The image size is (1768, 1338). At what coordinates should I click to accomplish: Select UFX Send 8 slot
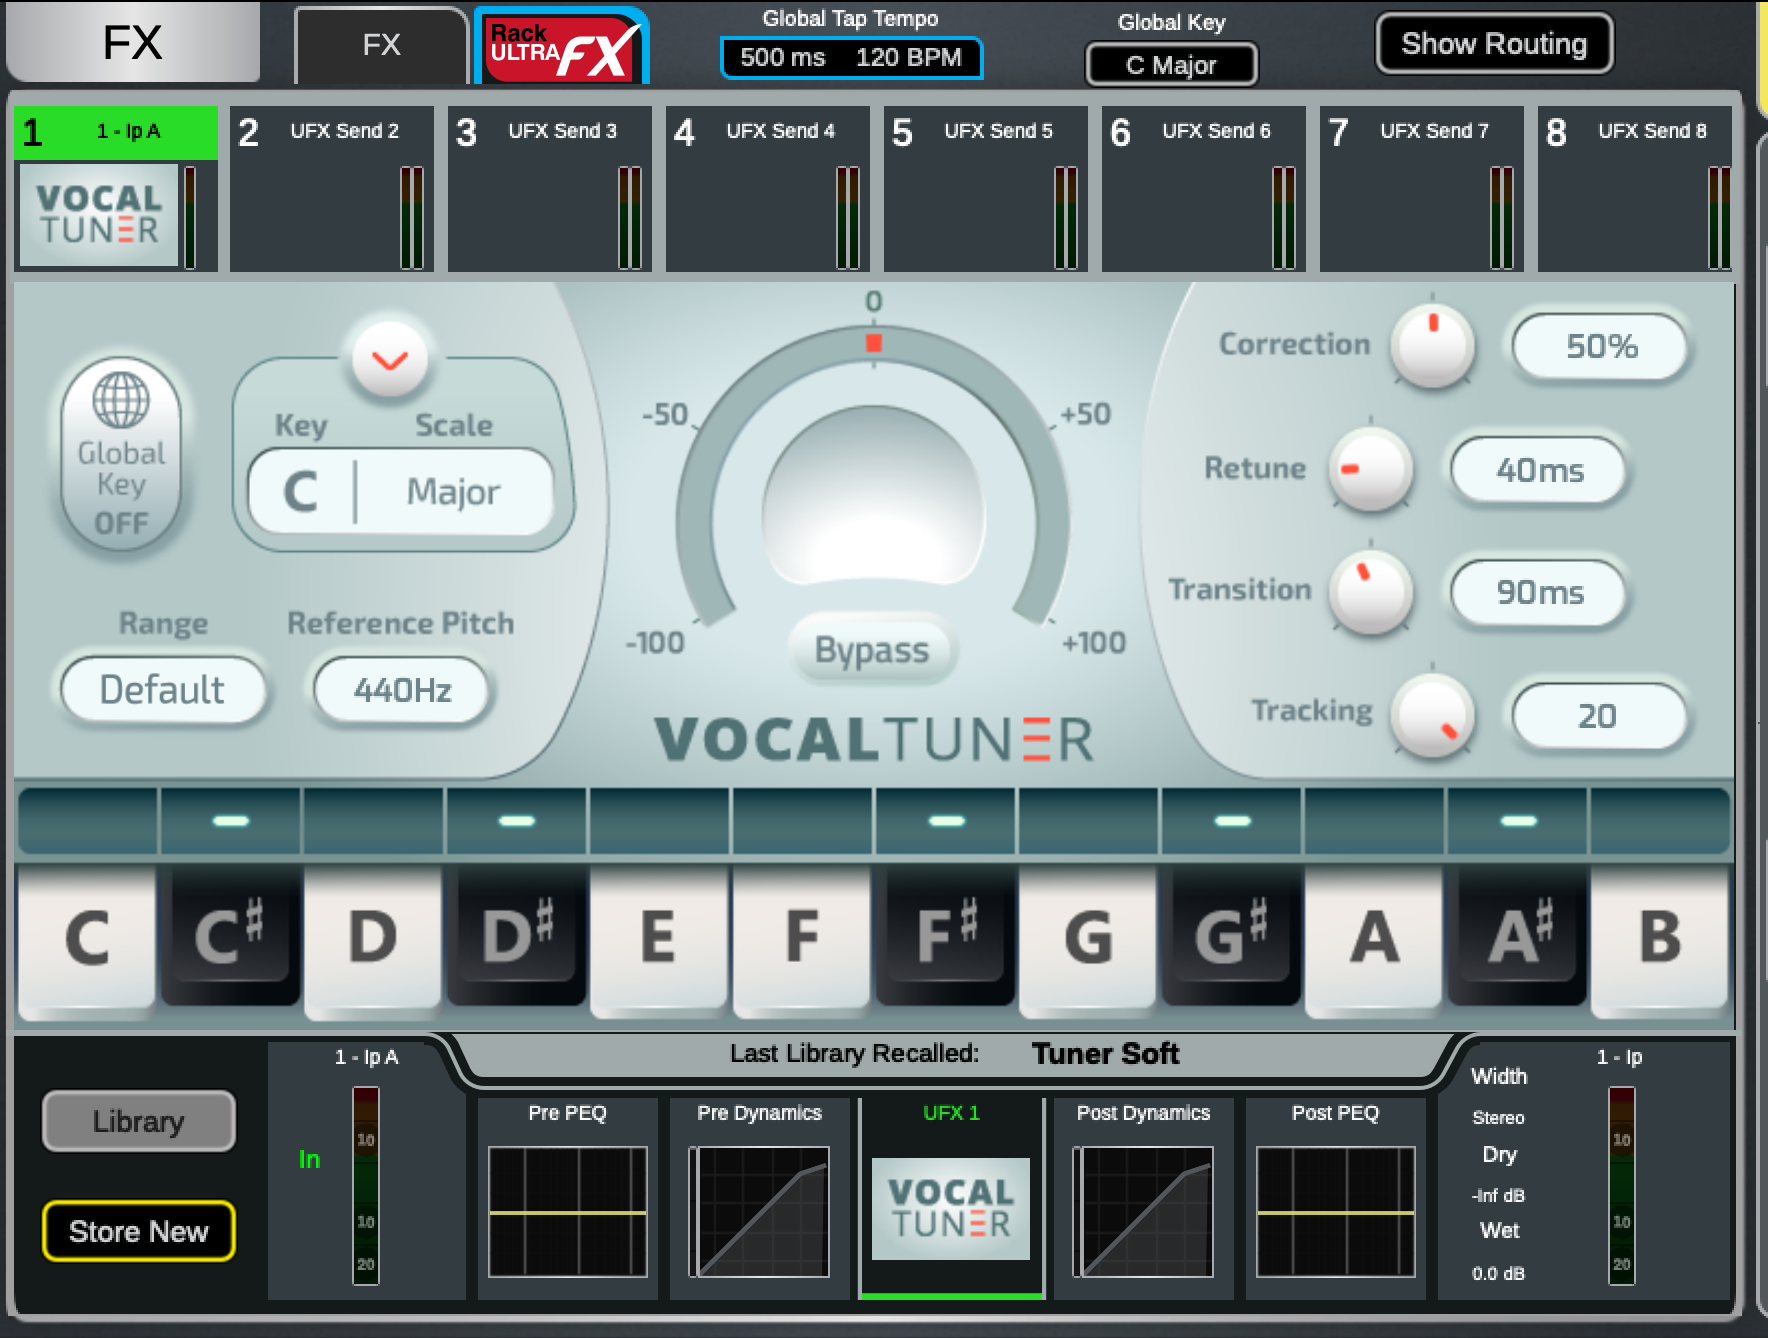[x=1635, y=189]
